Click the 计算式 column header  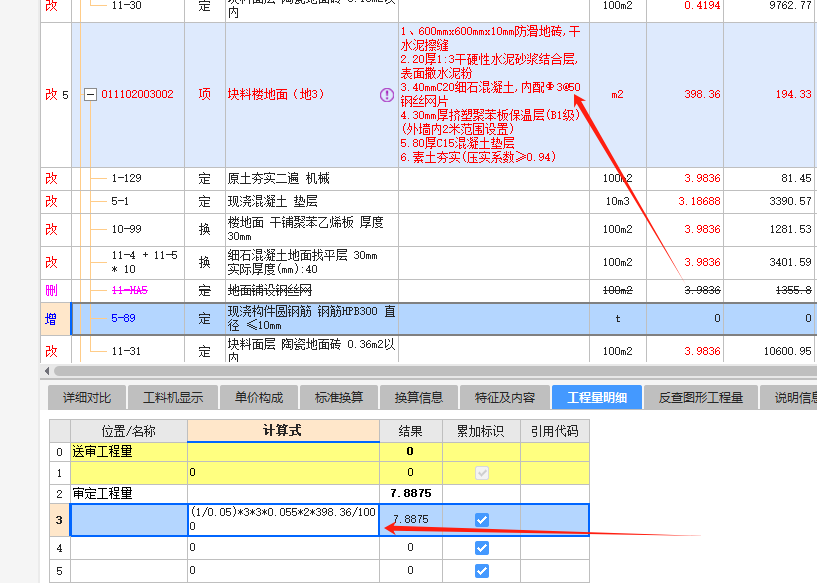(x=283, y=431)
